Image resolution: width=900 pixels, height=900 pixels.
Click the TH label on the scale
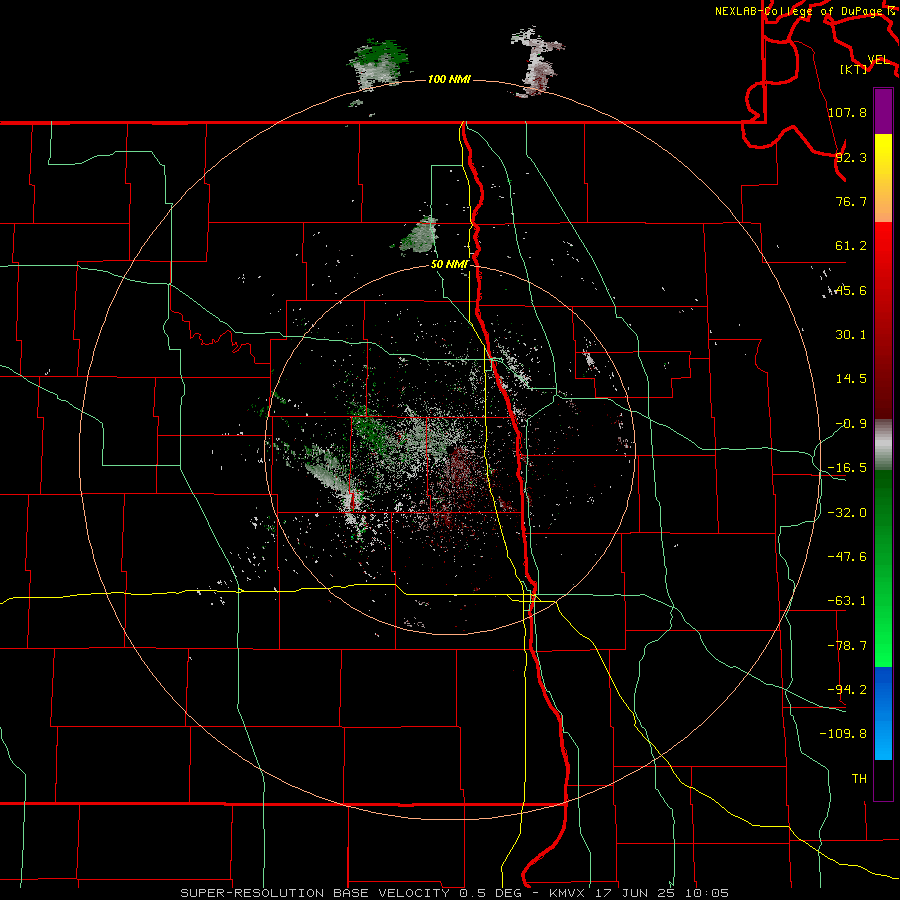point(859,779)
